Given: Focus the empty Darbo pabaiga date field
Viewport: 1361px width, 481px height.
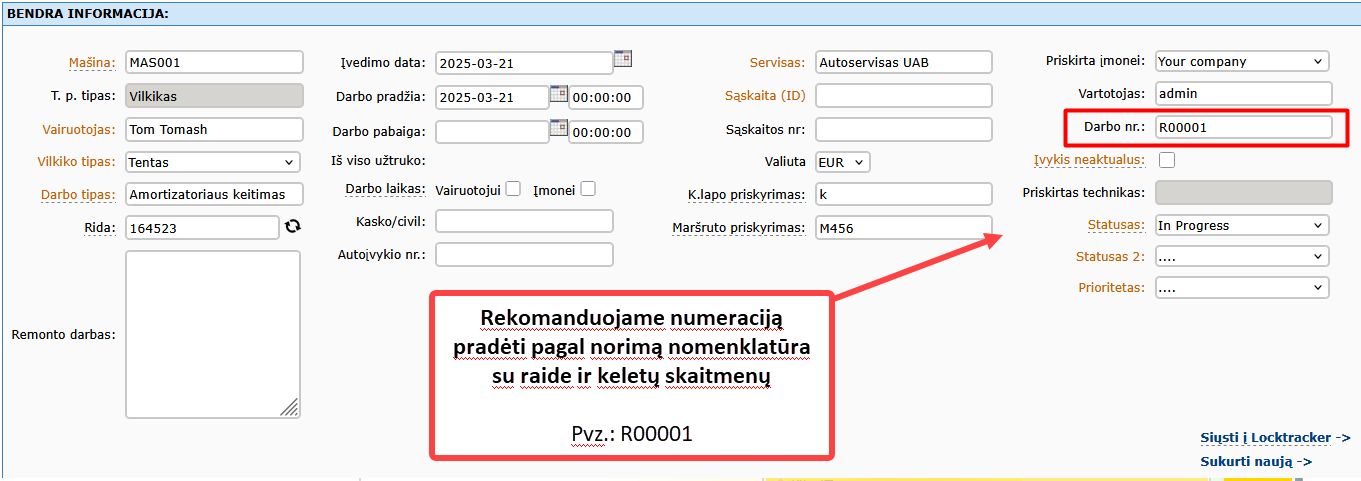Looking at the screenshot, I should pos(492,131).
